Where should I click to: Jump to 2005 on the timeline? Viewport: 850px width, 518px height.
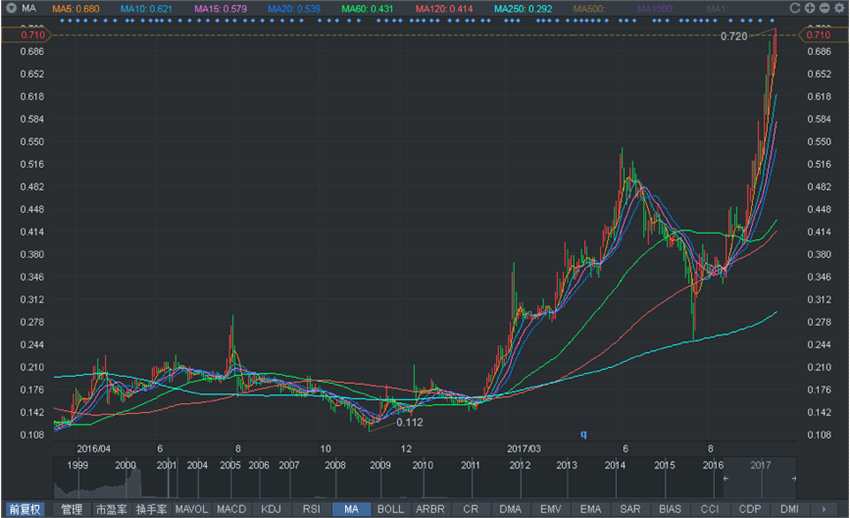coord(230,465)
